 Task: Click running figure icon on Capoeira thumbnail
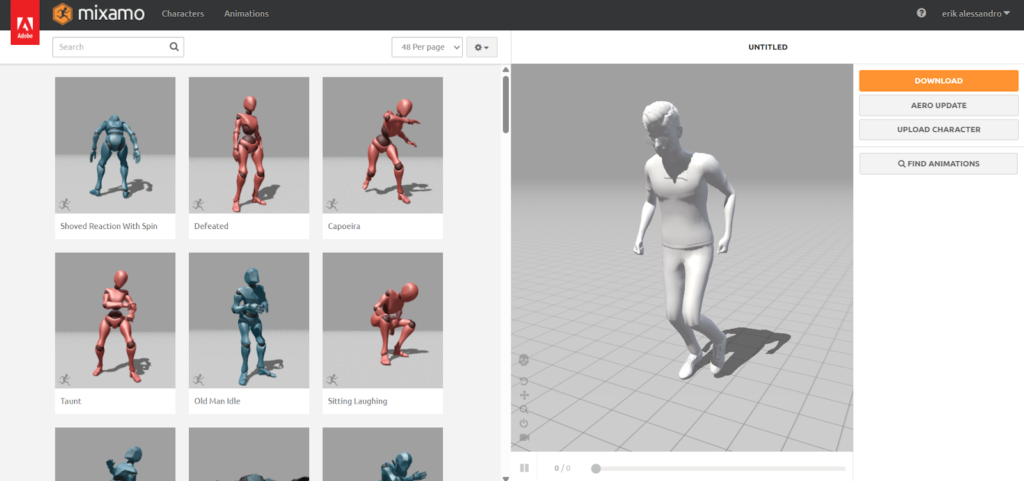[332, 204]
